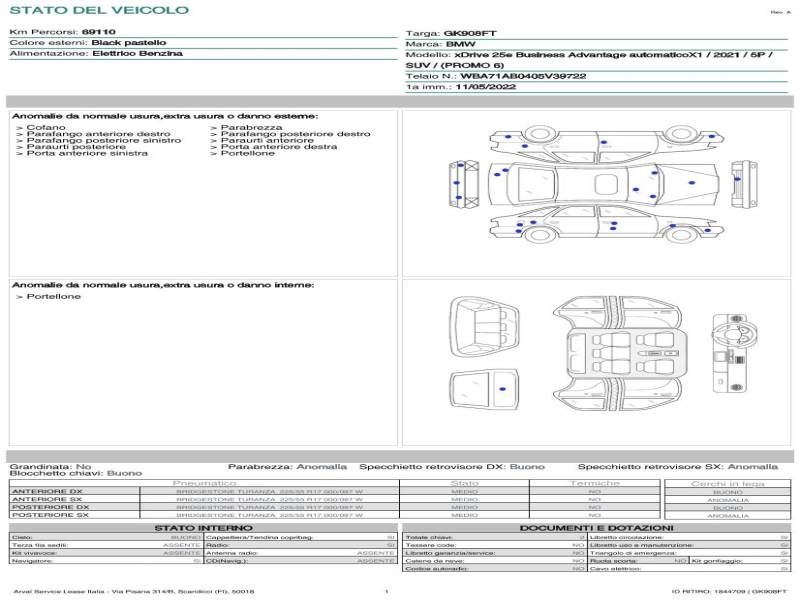Select the ANTERIORE SX tyre row label

coord(47,499)
